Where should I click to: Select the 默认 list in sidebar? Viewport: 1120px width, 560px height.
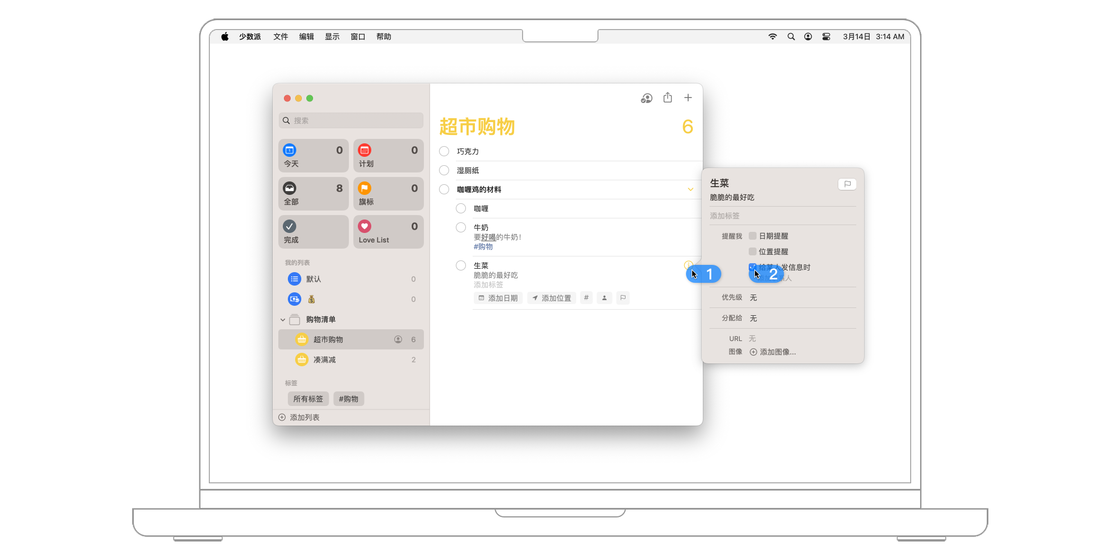[x=351, y=279]
